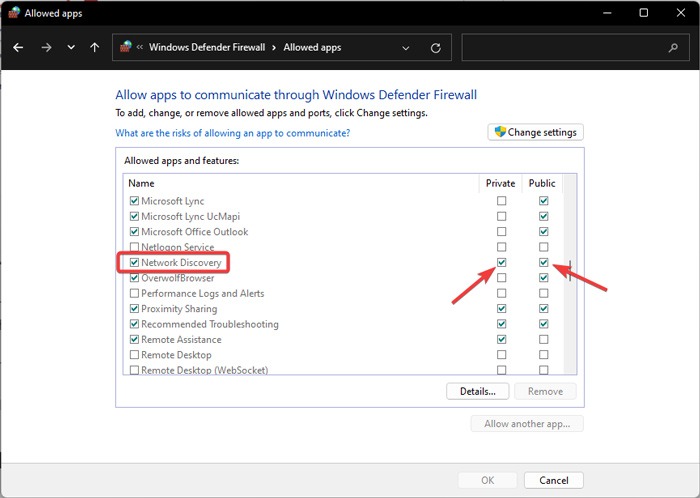Go back with the left arrow

coord(18,47)
